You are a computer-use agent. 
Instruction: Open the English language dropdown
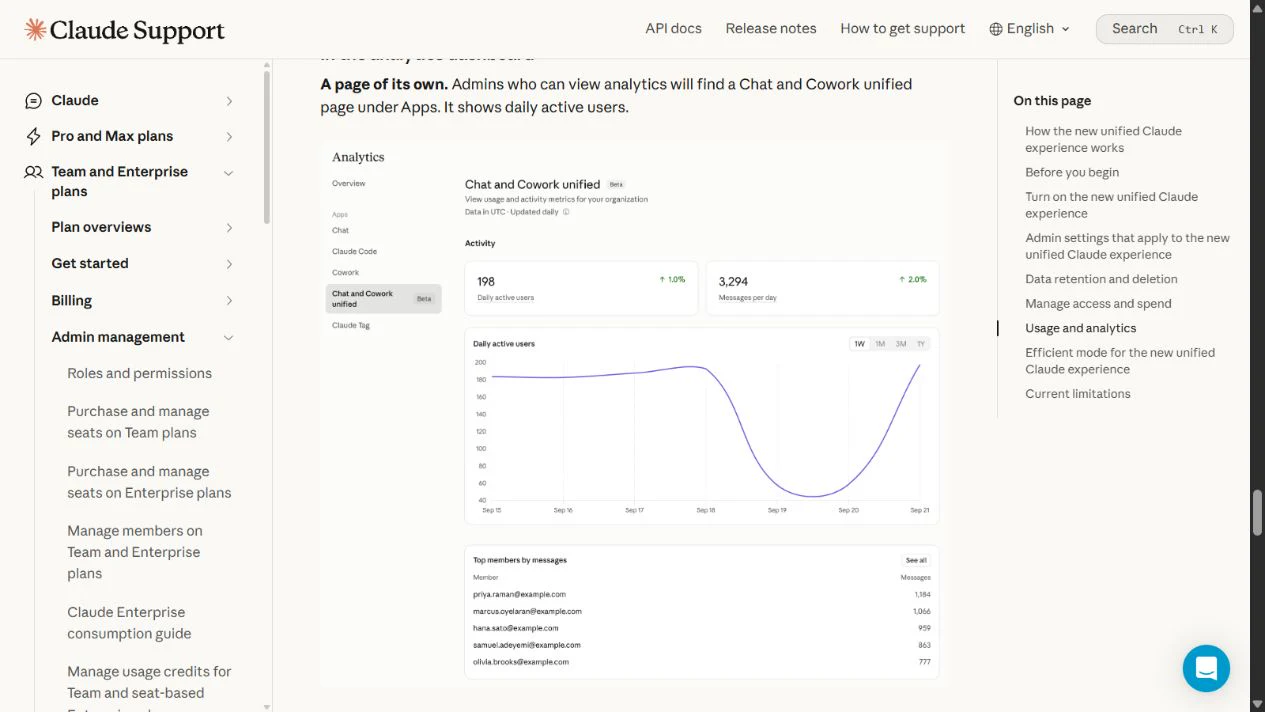coord(1030,29)
